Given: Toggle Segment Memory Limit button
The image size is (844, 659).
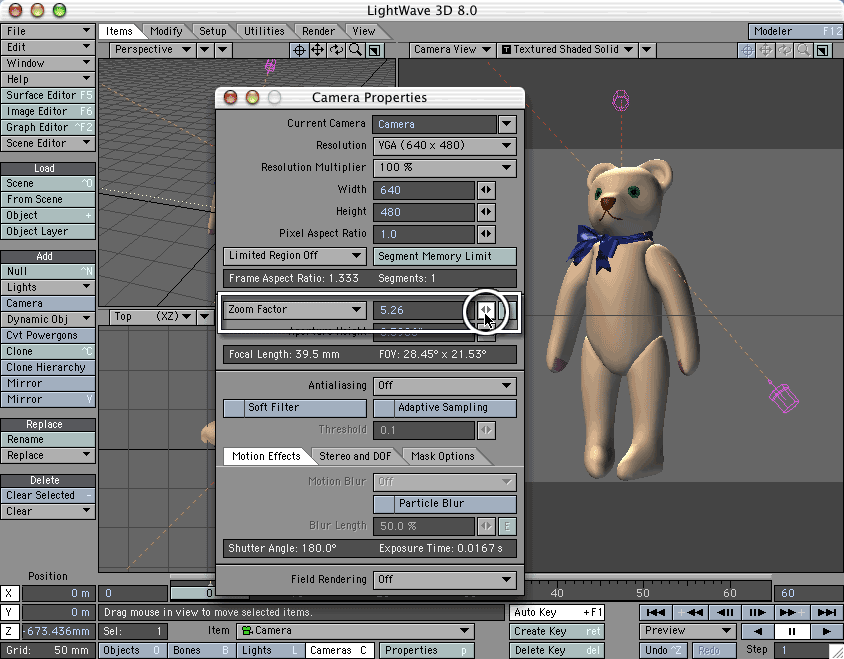Looking at the screenshot, I should pos(445,256).
